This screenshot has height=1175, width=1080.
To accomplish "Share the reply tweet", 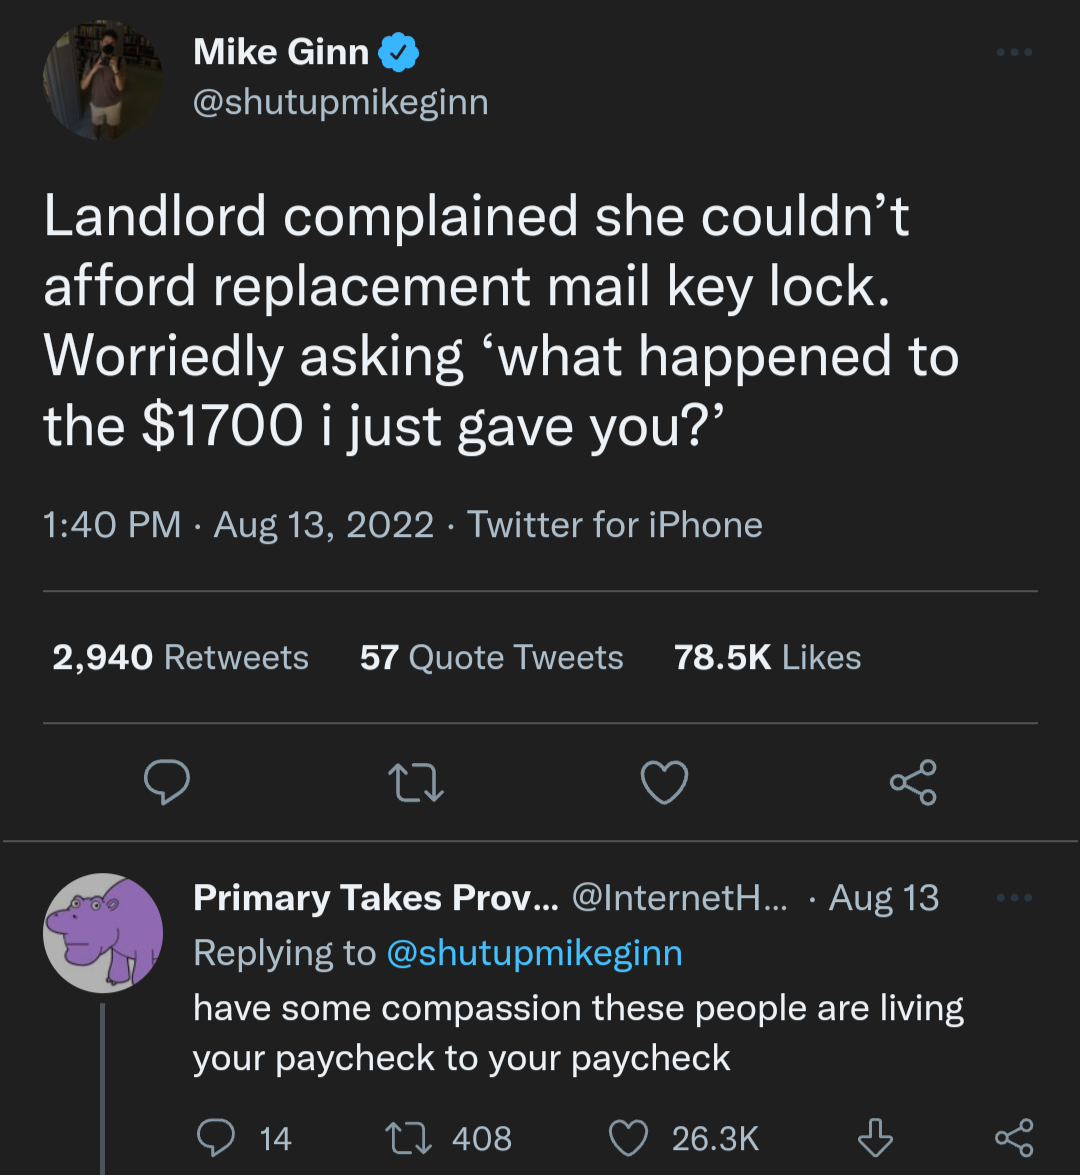I will point(1013,1138).
